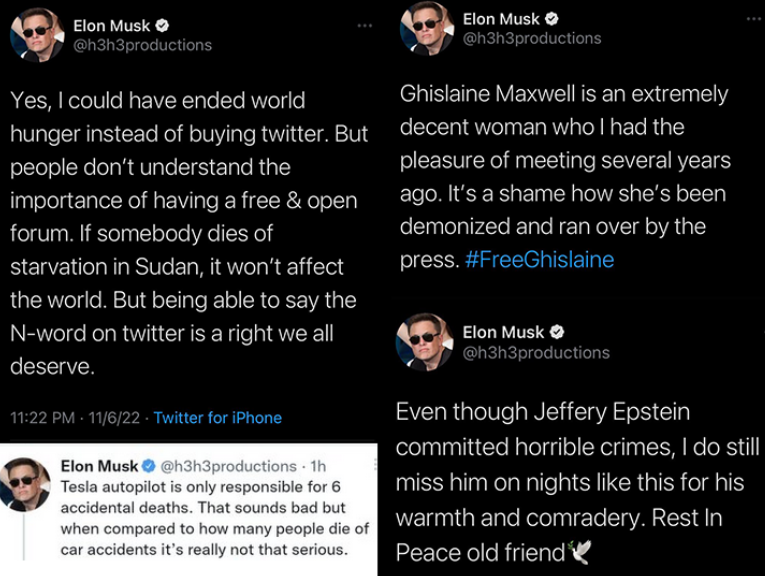Click the @h3h3productions handle on the Ghislaine Maxwell tweet
Screen dimensions: 765x576
(532, 38)
